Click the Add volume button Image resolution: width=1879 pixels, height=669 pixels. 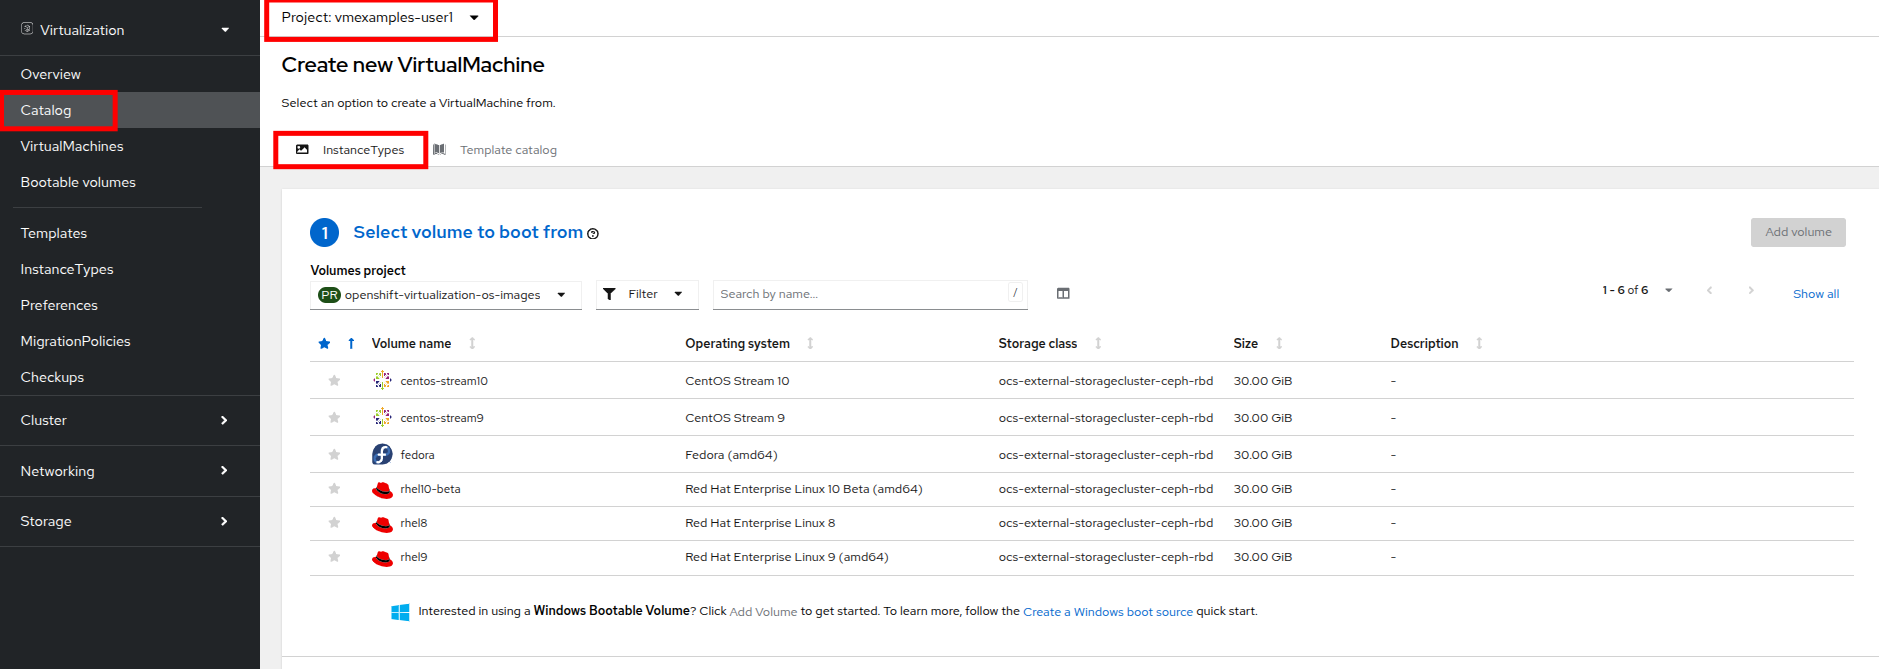pos(1797,232)
